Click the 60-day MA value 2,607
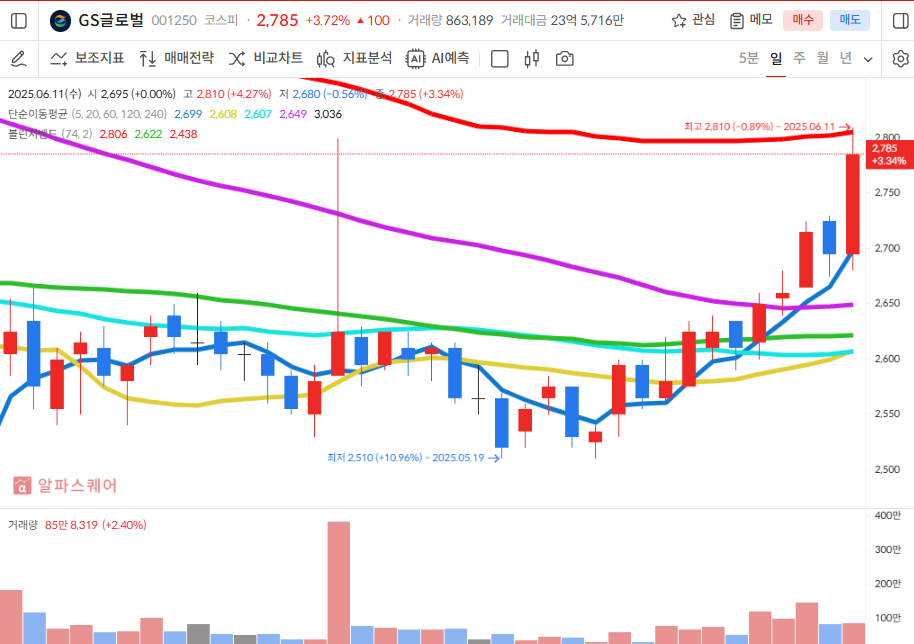 tap(258, 114)
